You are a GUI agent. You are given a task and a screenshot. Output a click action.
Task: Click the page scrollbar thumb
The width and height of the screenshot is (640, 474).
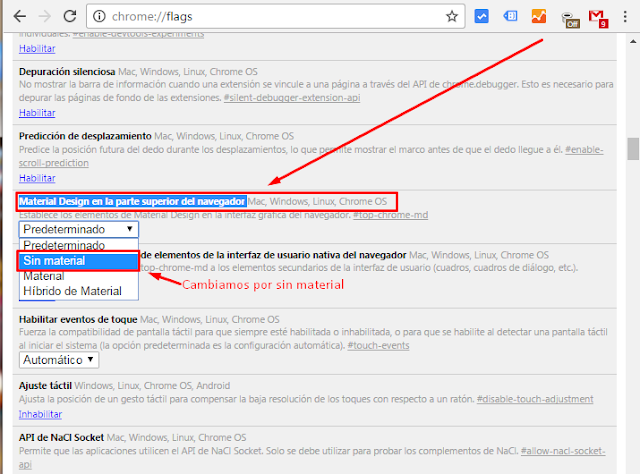633,149
